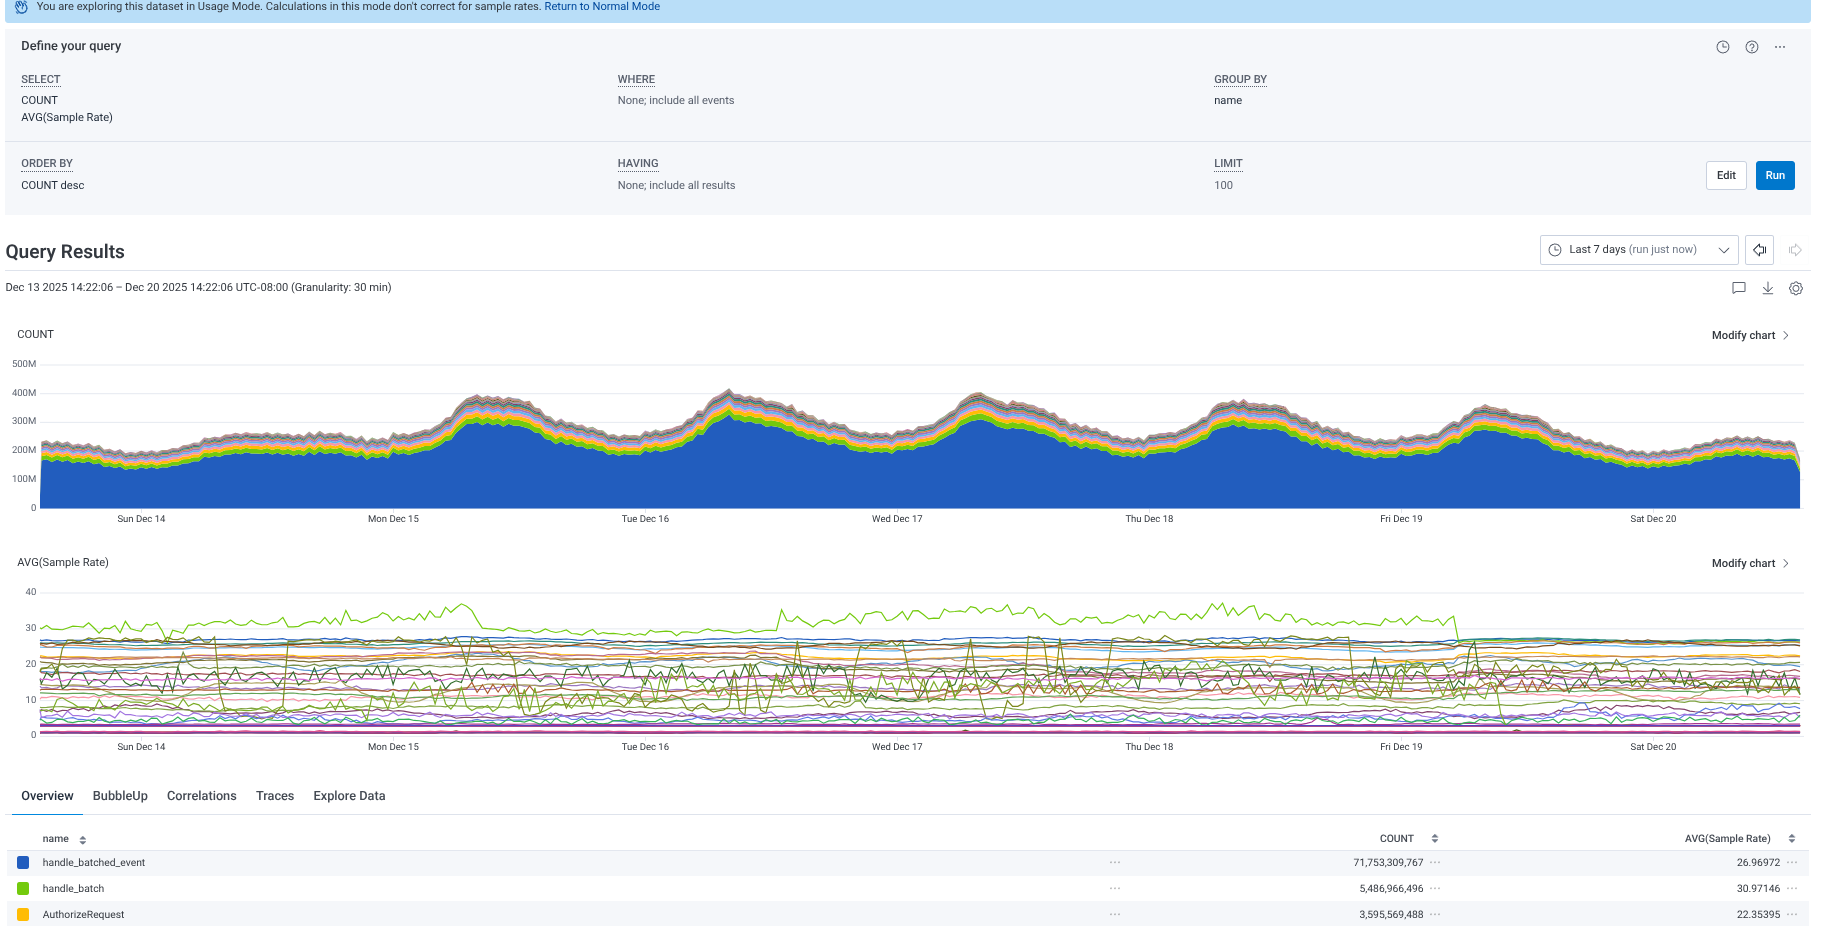The width and height of the screenshot is (1824, 926).
Task: Click the query help question mark icon
Action: pos(1751,47)
